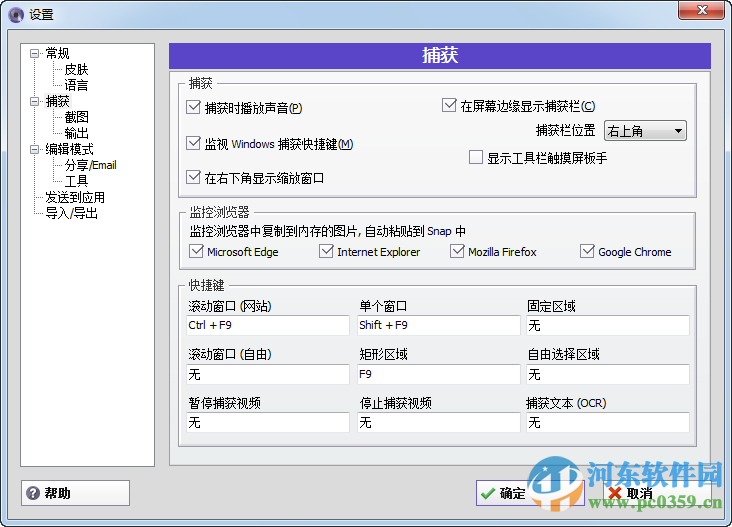The width and height of the screenshot is (732, 527).
Task: Uncheck Mozilla Firefox browser monitoring
Action: tap(457, 251)
